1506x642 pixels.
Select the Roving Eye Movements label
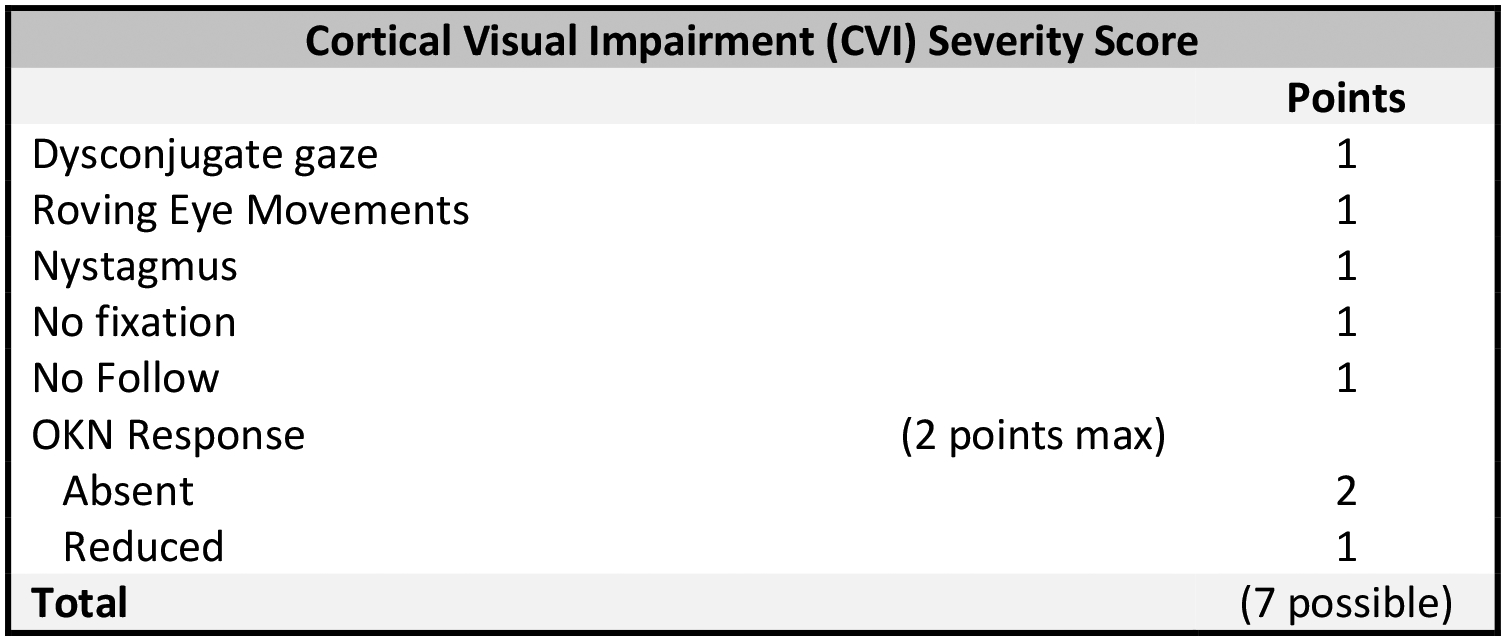[250, 211]
